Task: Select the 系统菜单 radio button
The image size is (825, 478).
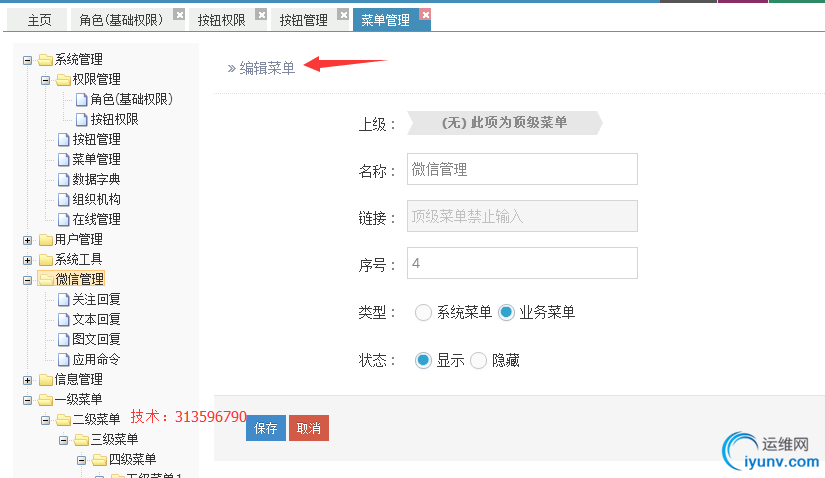Action: pos(423,313)
